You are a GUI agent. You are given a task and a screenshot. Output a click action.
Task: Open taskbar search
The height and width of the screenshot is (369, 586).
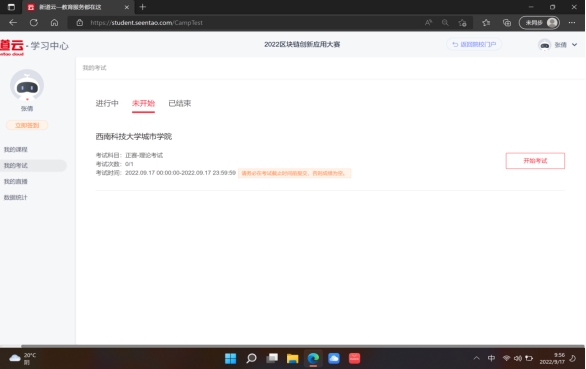[252, 359]
